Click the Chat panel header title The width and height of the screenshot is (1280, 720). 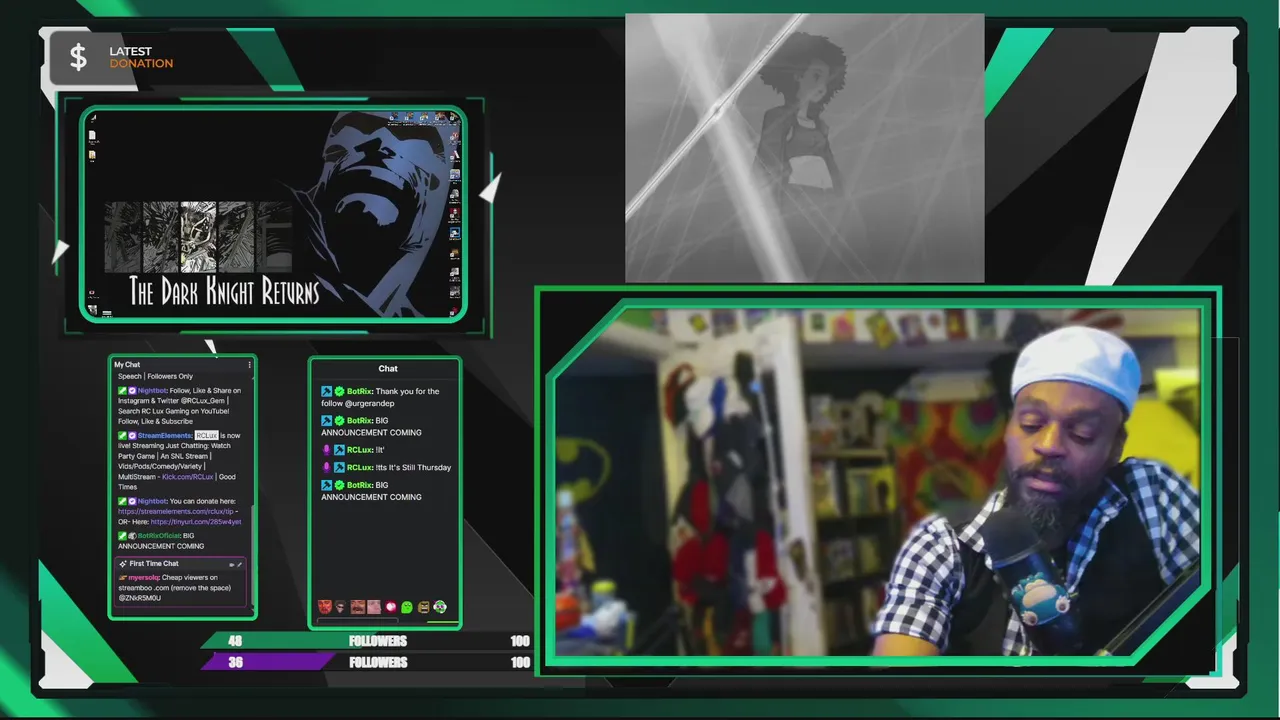[388, 369]
